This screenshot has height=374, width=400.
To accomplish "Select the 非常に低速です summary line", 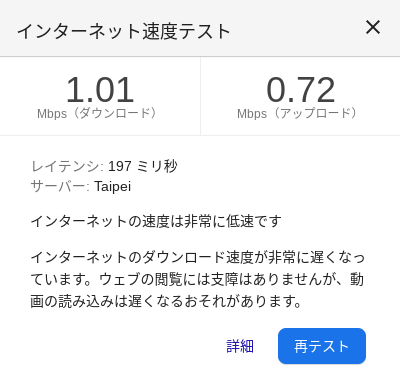I will pyautogui.click(x=156, y=221).
